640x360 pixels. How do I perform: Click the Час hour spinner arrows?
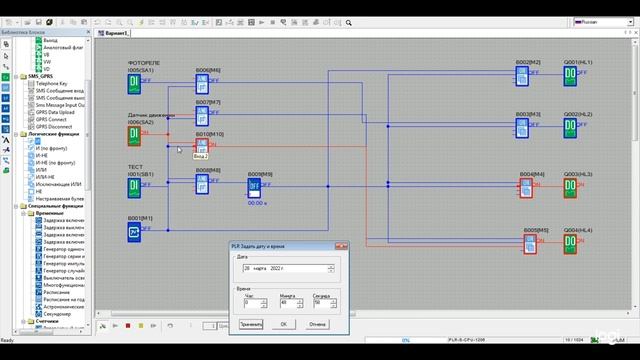[264, 303]
